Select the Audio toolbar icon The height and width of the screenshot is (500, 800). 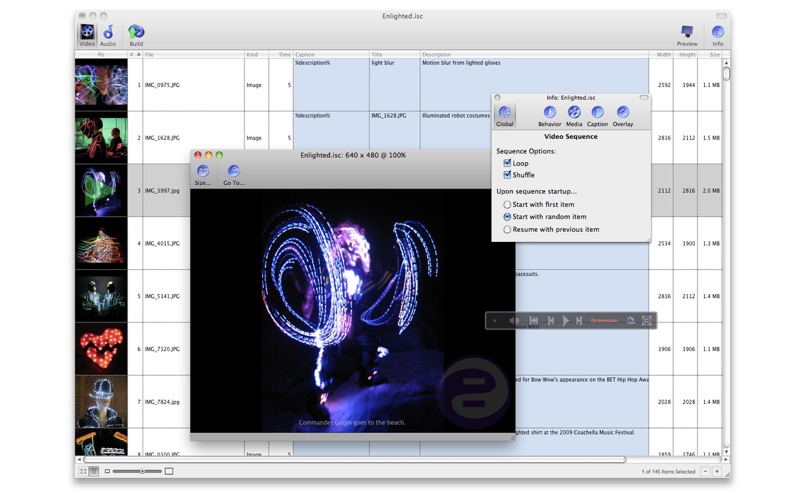[108, 35]
